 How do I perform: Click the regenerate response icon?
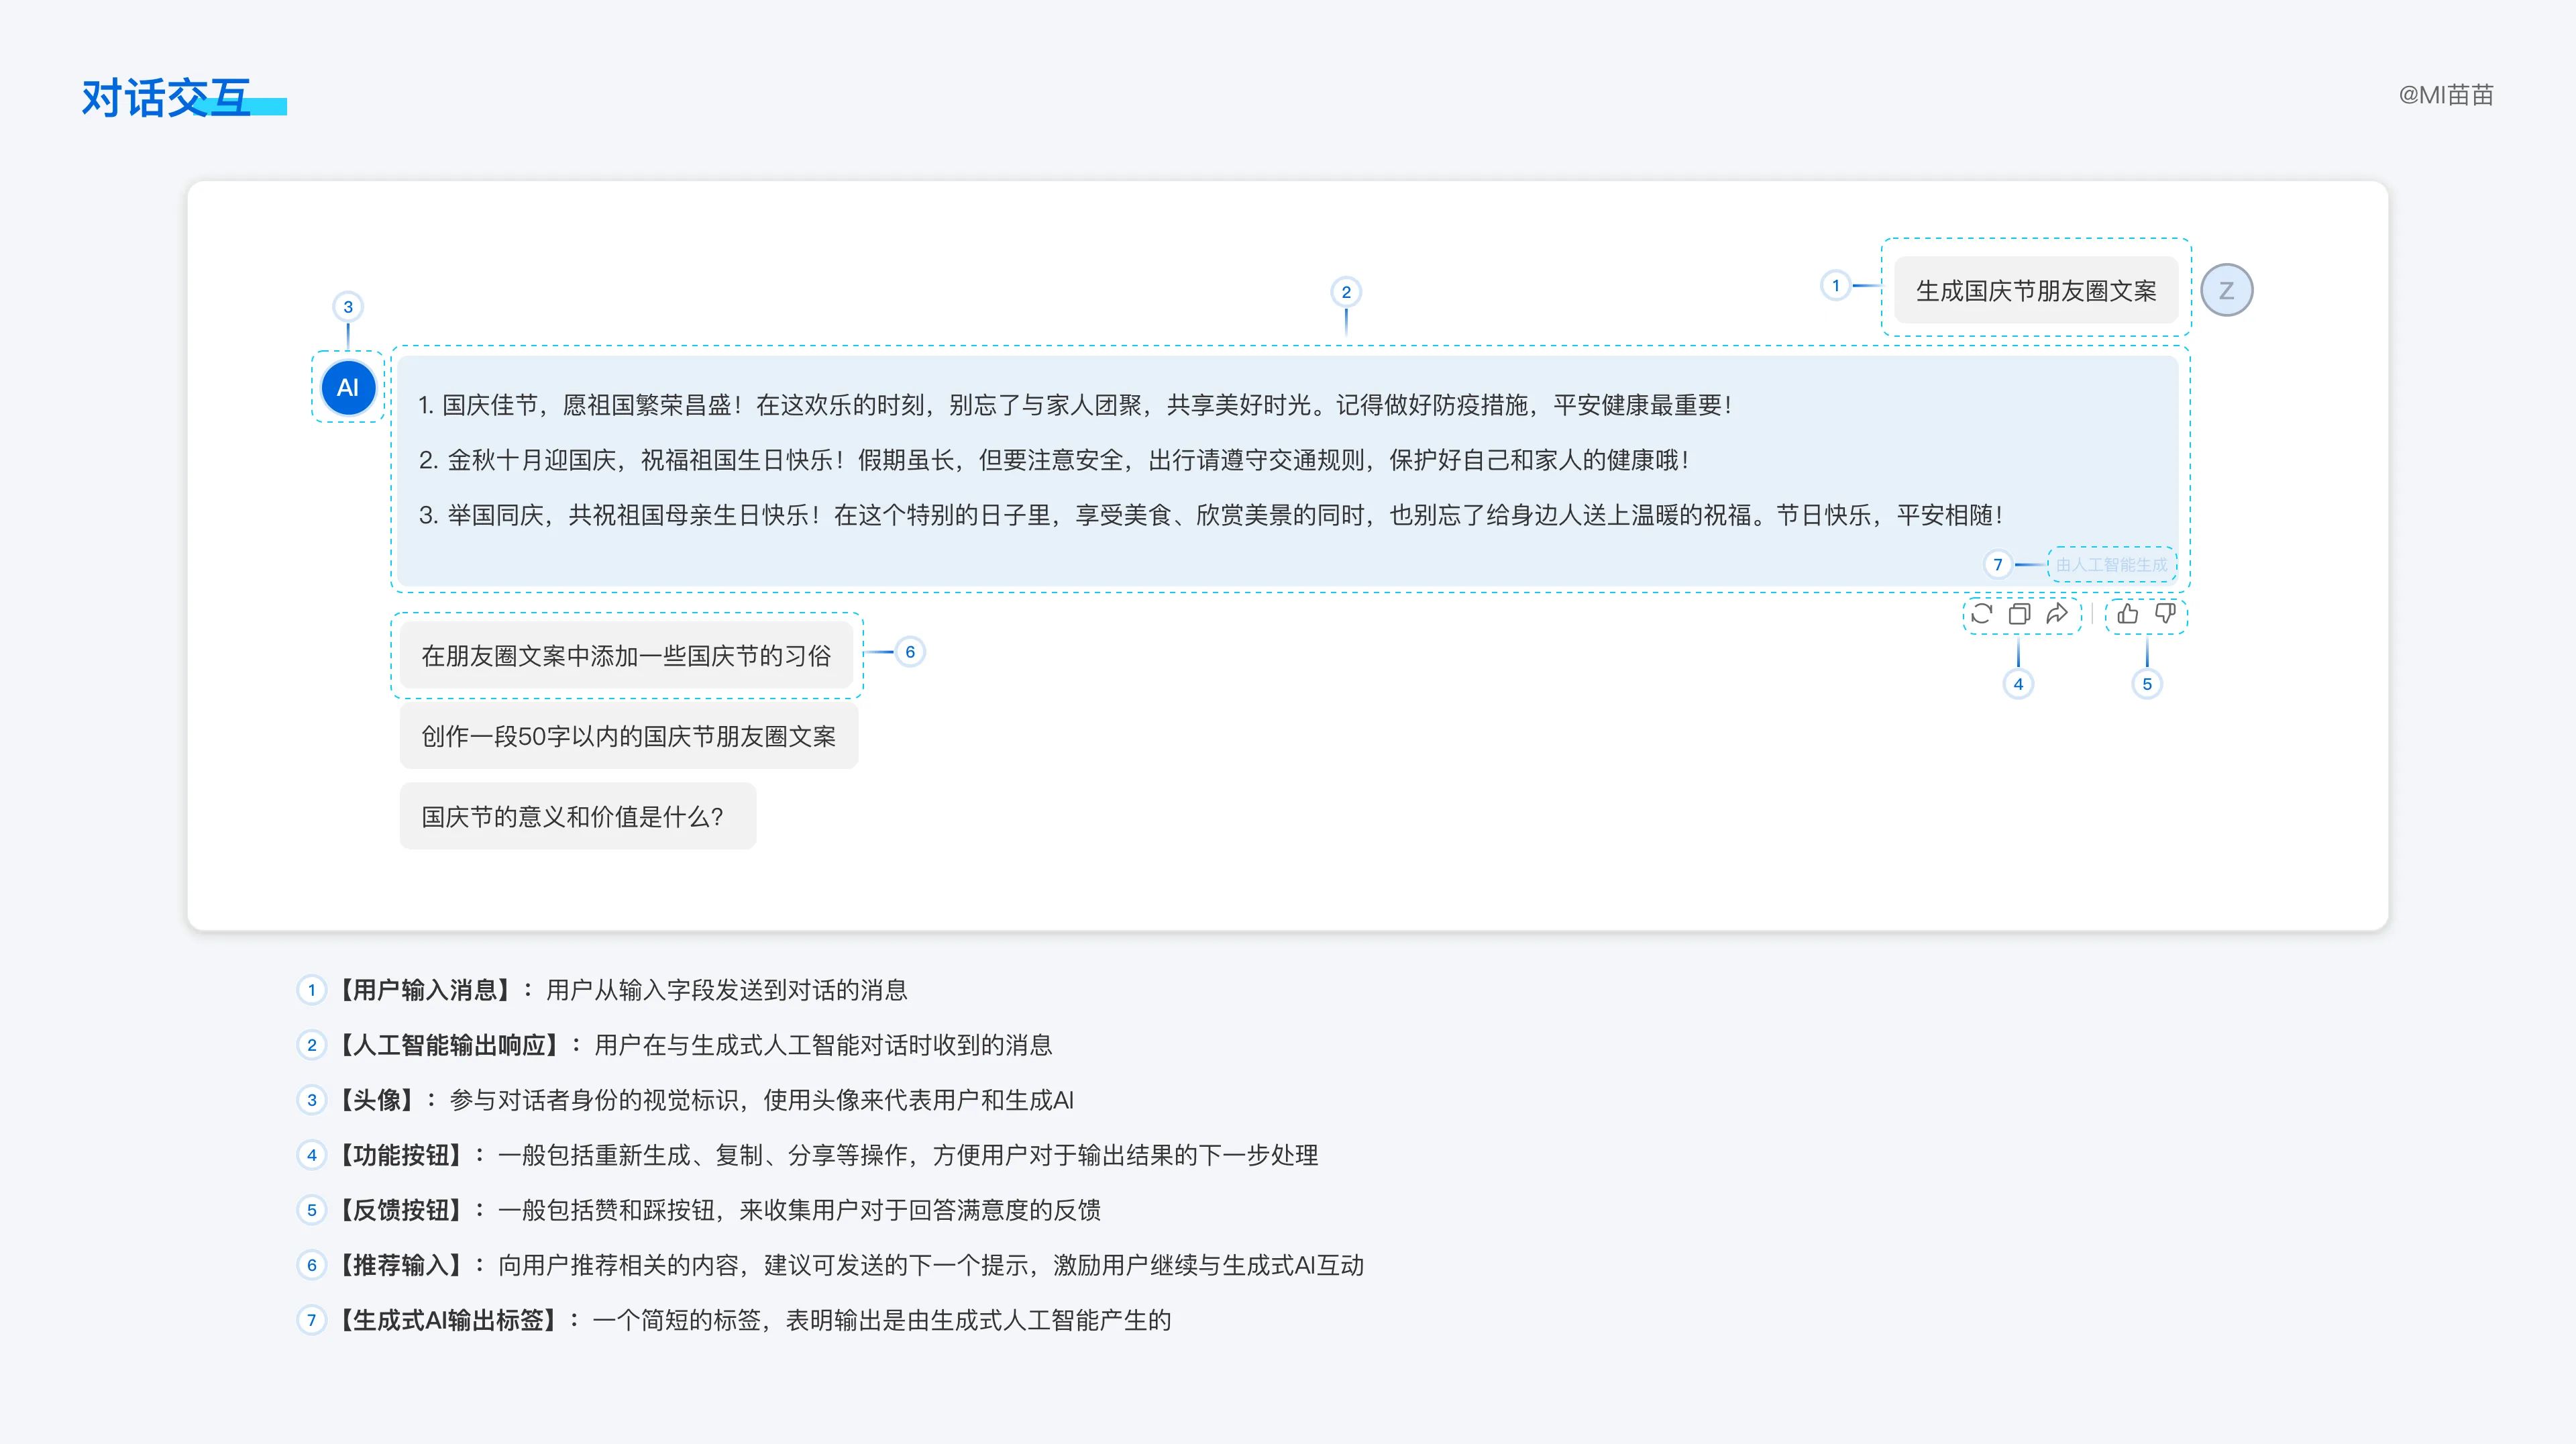[1981, 614]
